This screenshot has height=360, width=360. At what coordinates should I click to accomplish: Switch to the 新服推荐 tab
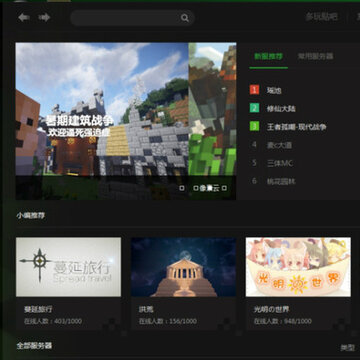click(x=268, y=56)
